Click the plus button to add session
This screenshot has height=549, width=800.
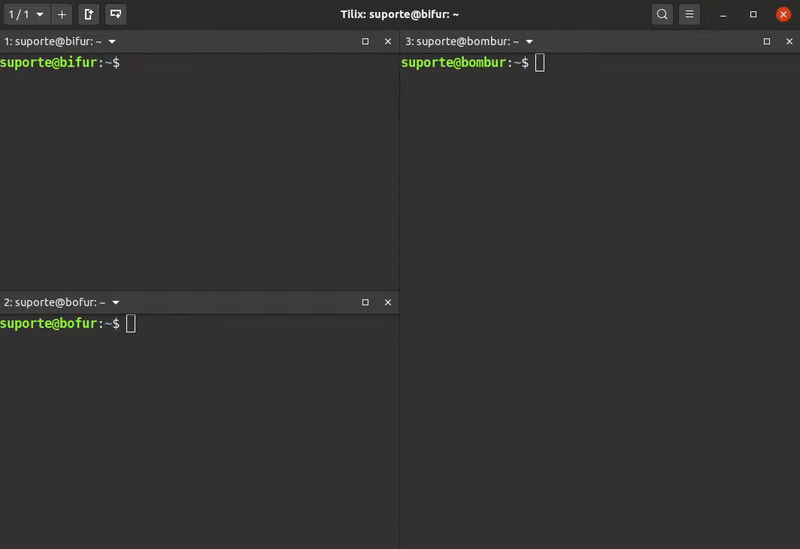[x=62, y=14]
